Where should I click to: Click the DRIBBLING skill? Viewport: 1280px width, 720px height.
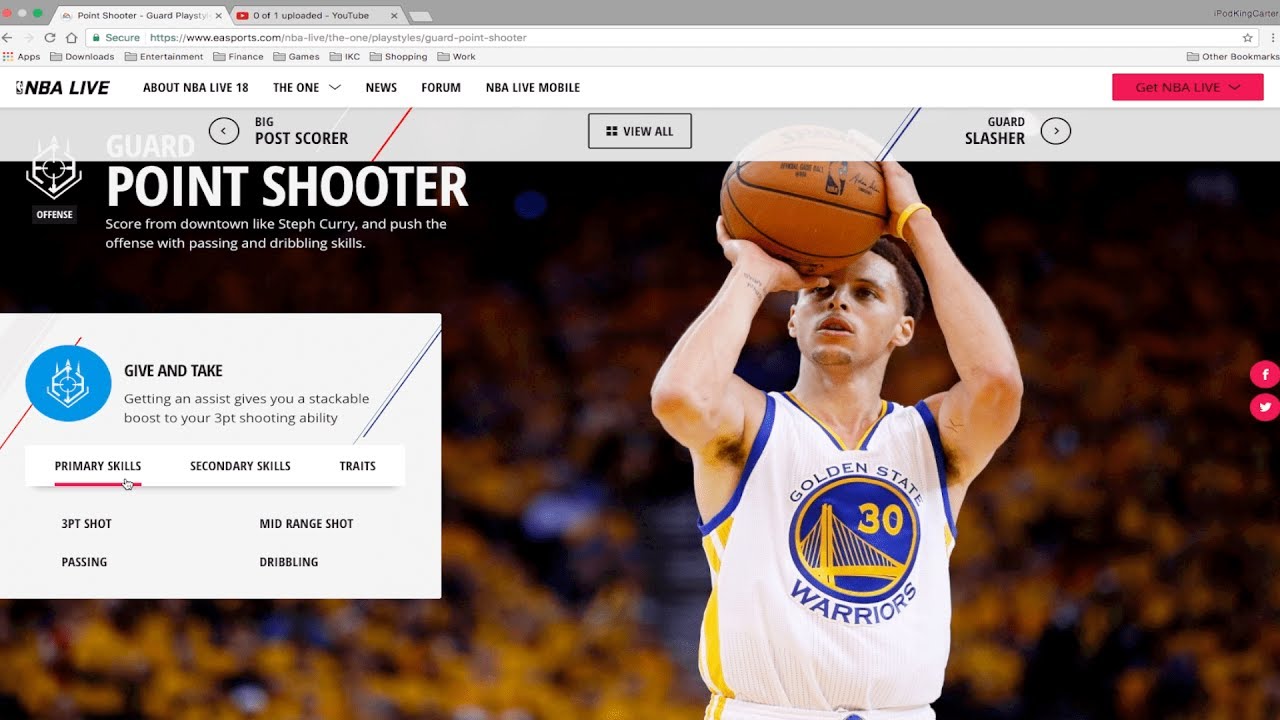click(289, 562)
